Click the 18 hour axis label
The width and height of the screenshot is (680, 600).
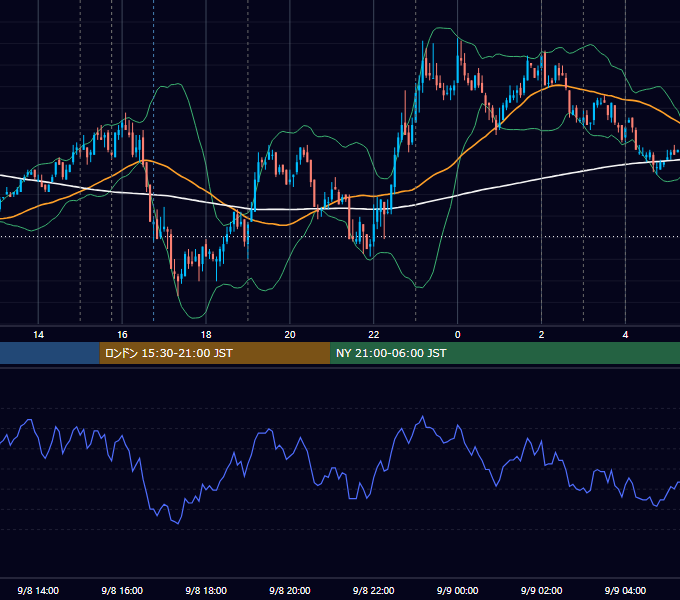point(206,335)
